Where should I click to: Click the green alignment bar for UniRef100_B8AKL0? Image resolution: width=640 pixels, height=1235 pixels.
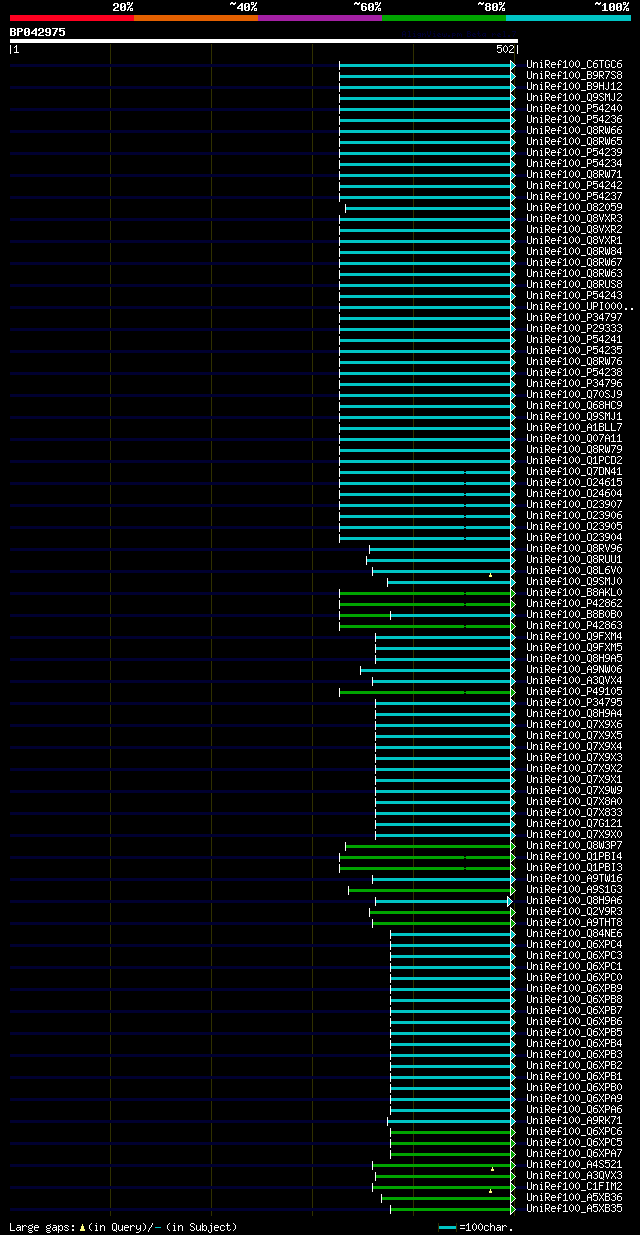click(427, 592)
